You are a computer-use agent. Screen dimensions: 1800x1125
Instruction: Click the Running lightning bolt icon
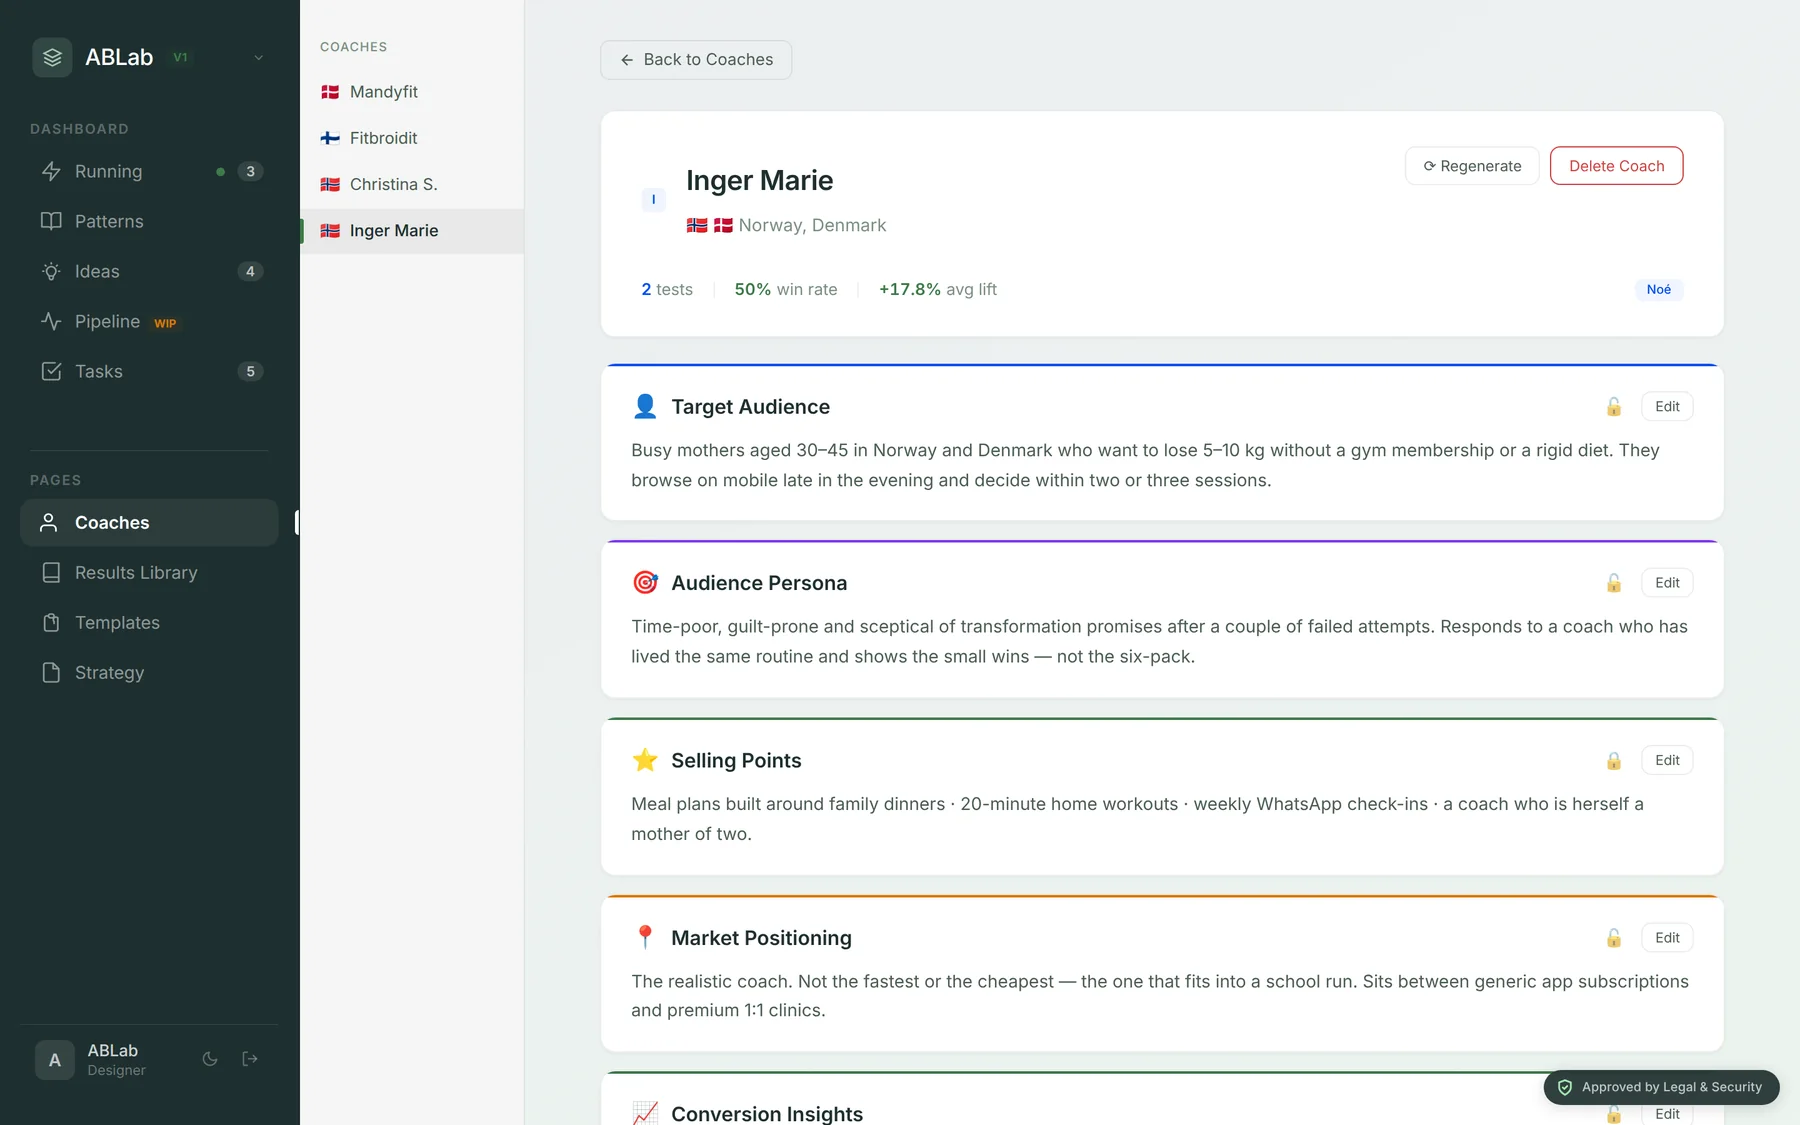click(x=51, y=171)
